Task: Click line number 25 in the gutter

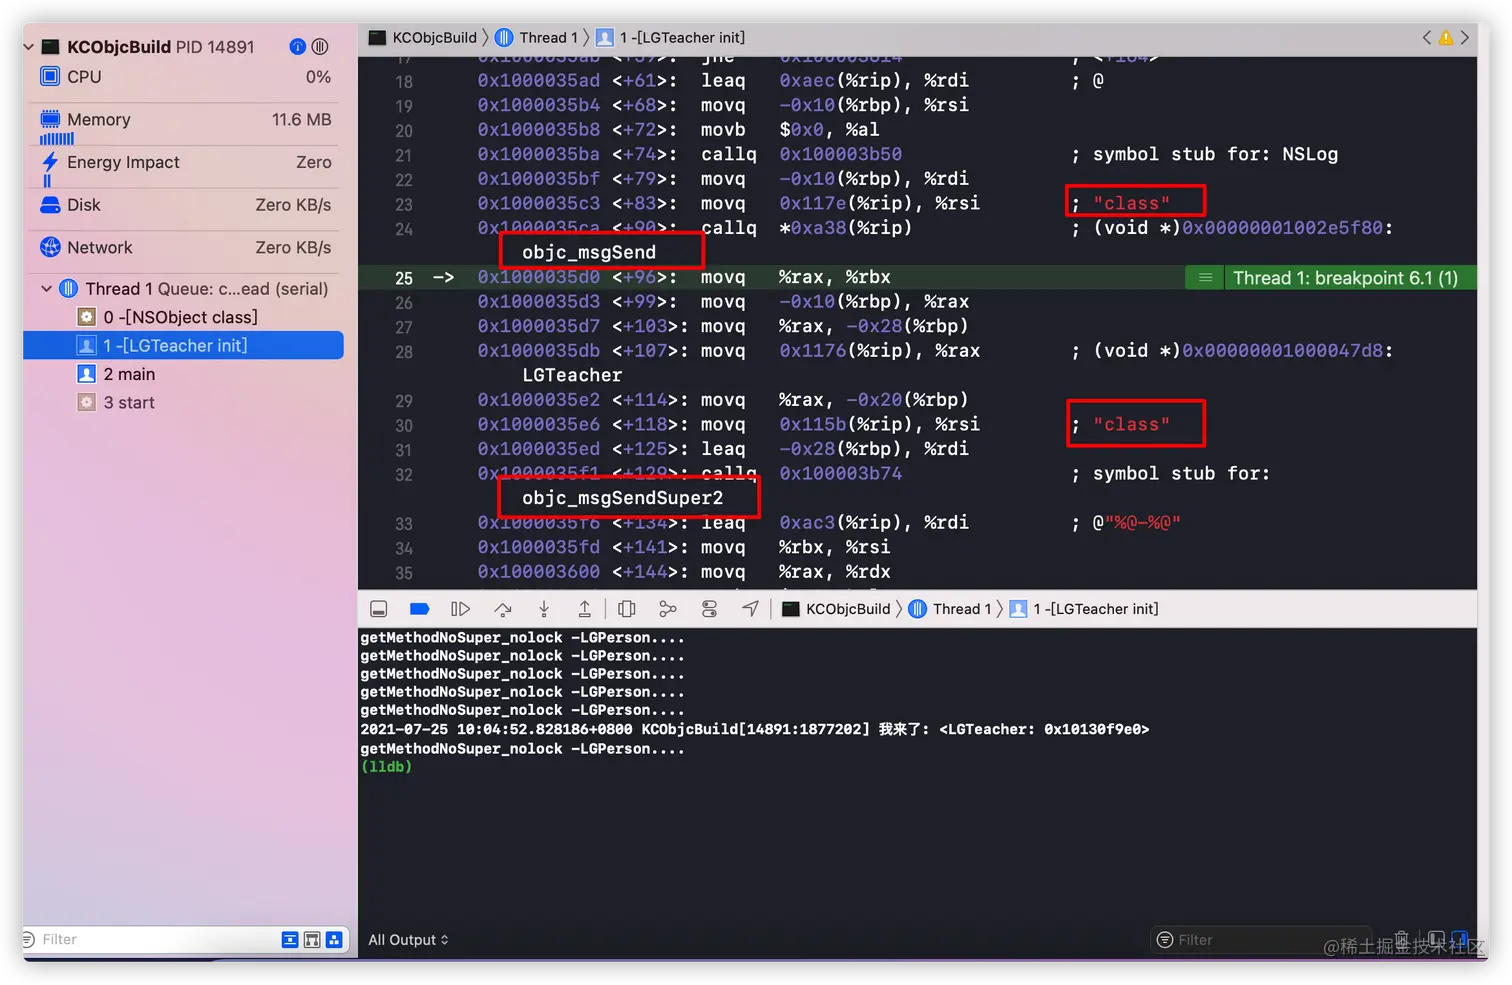Action: 403,278
